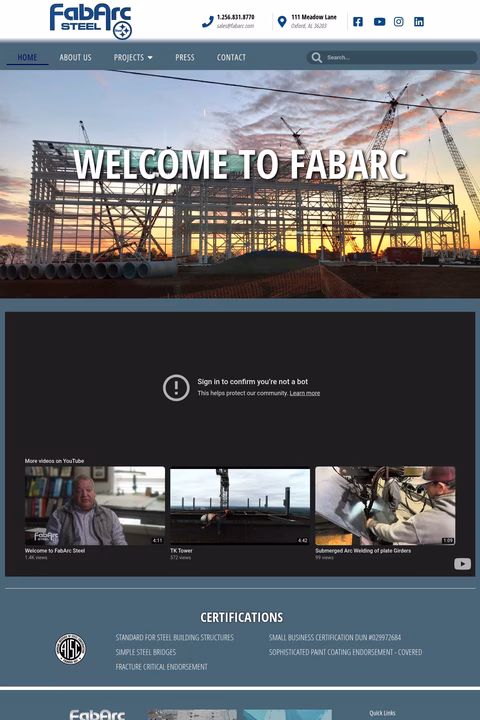The image size is (480, 720).
Task: Click the map pin location icon
Action: point(282,22)
